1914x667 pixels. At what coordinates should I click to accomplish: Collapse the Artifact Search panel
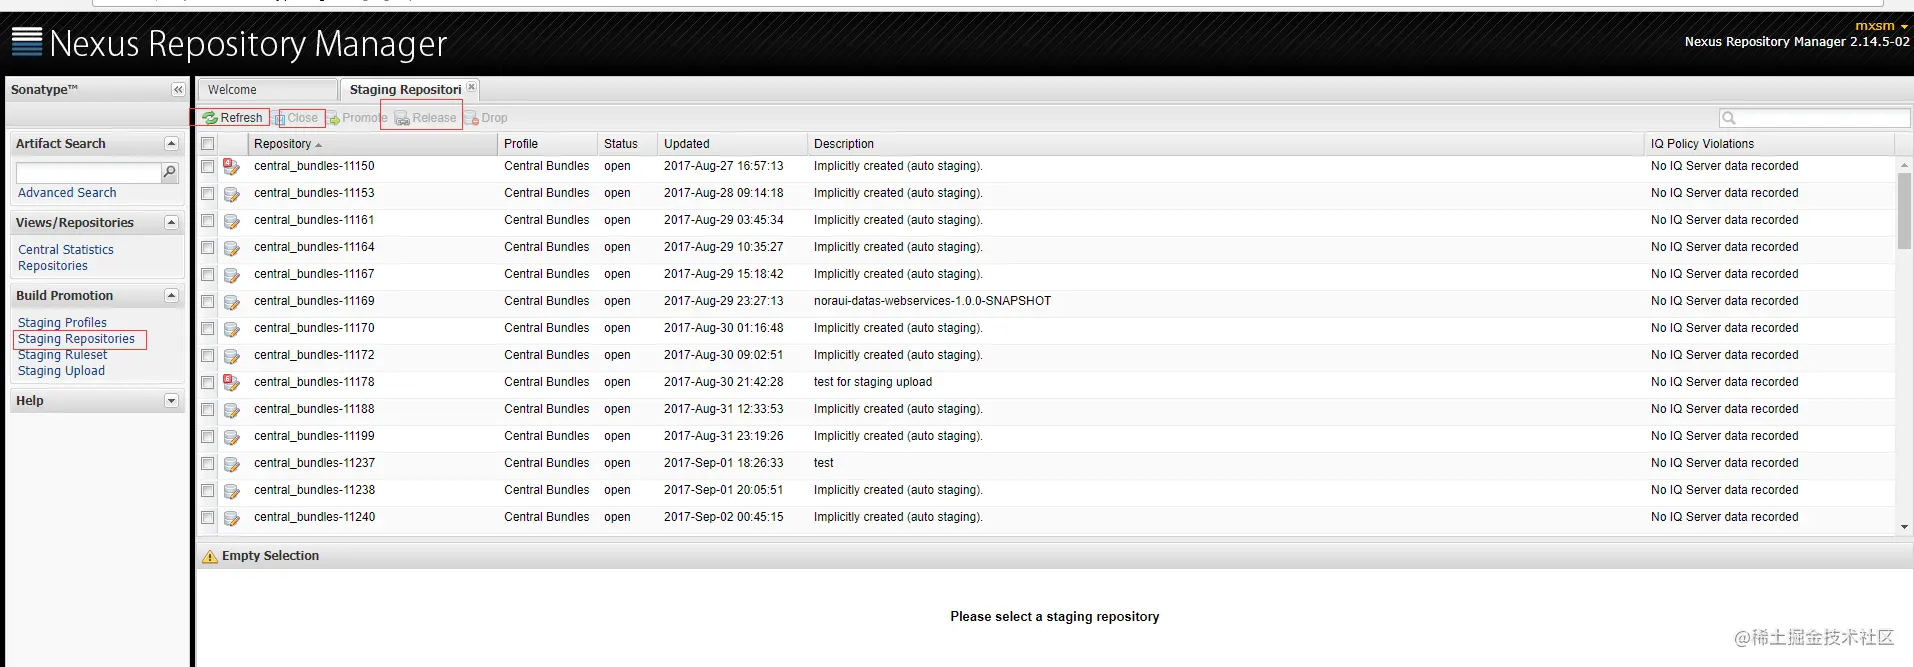(171, 144)
